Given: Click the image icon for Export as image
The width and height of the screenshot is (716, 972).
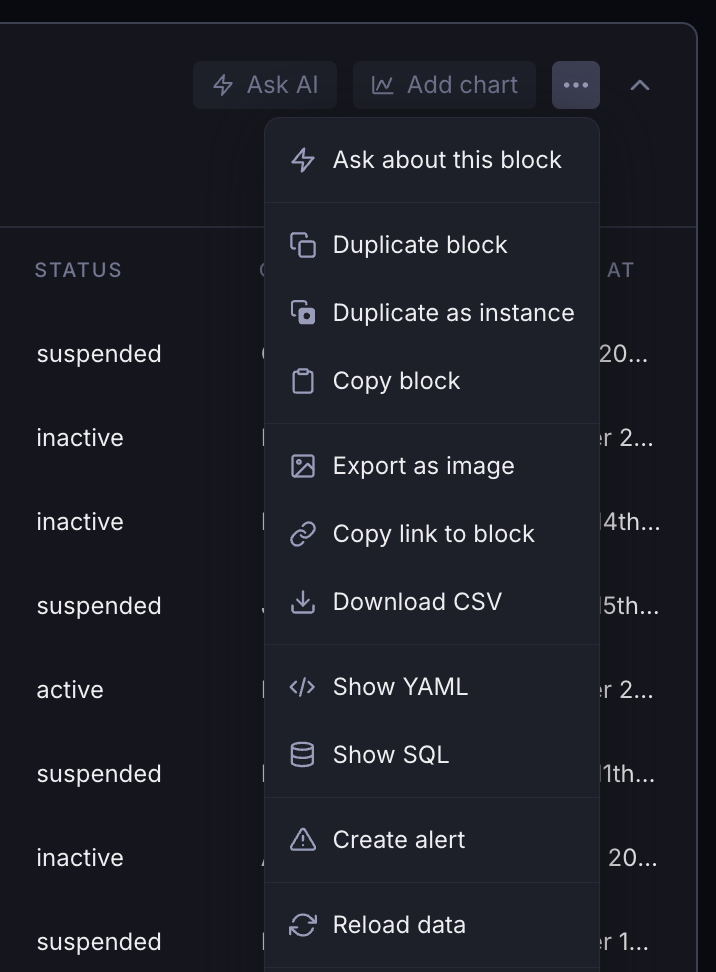Looking at the screenshot, I should point(302,466).
